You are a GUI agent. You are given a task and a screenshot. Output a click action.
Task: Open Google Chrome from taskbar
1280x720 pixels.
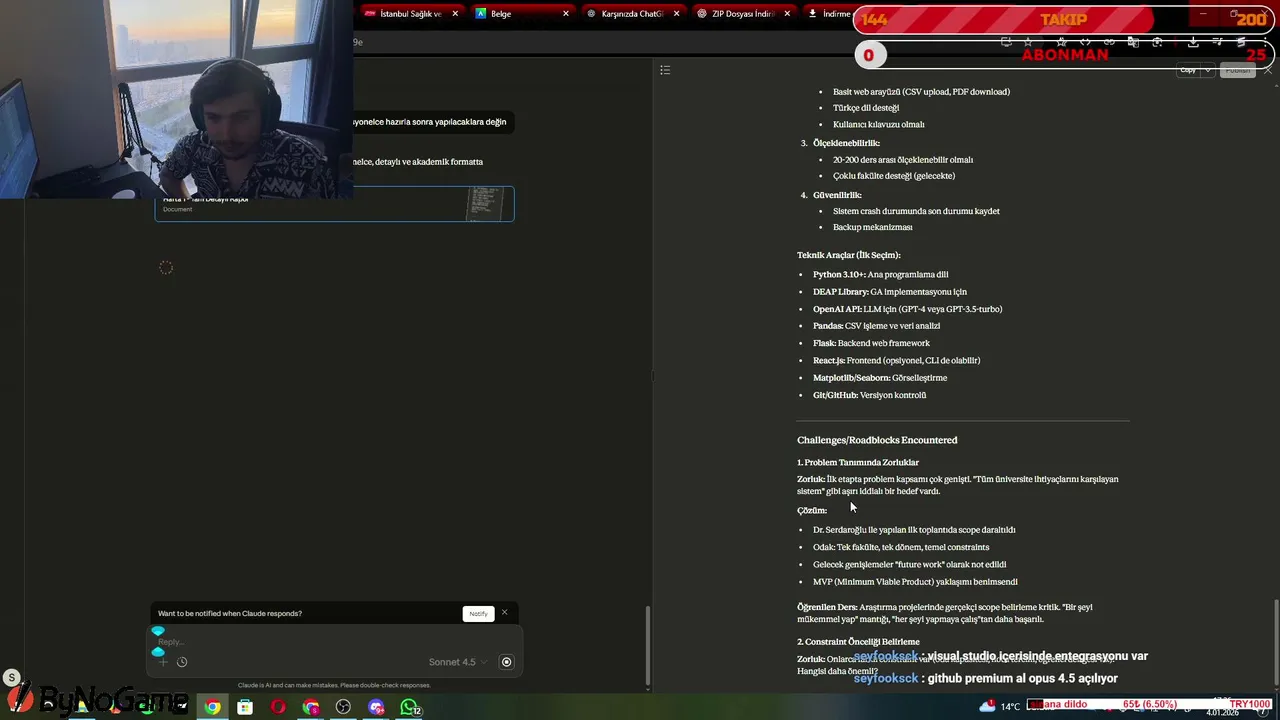tap(212, 707)
